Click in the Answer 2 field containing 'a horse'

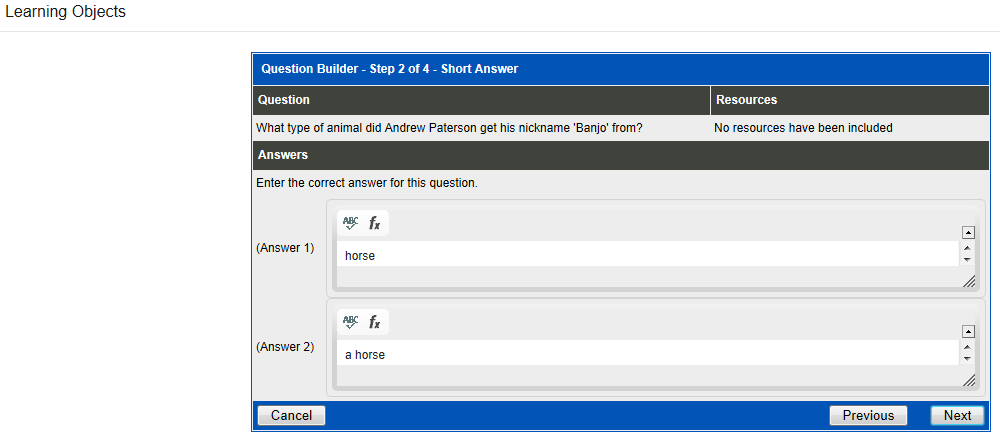pyautogui.click(x=646, y=354)
